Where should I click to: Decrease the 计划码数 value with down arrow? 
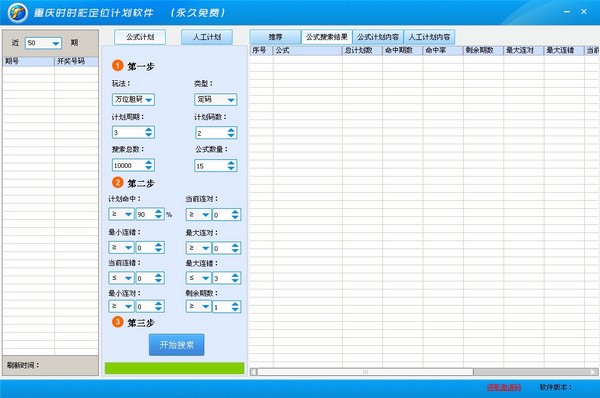(231, 135)
